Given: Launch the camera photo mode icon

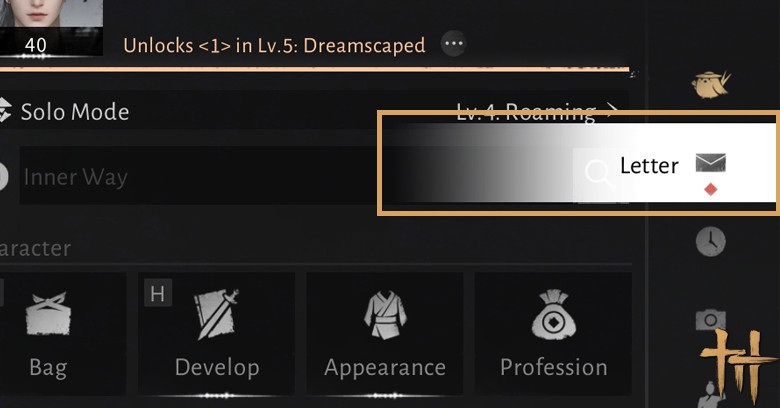Looking at the screenshot, I should [x=710, y=319].
